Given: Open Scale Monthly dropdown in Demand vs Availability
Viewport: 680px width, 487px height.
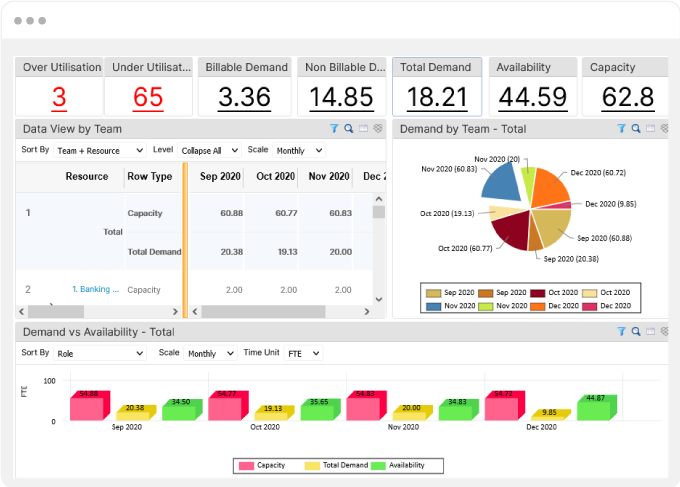Looking at the screenshot, I should pyautogui.click(x=210, y=353).
